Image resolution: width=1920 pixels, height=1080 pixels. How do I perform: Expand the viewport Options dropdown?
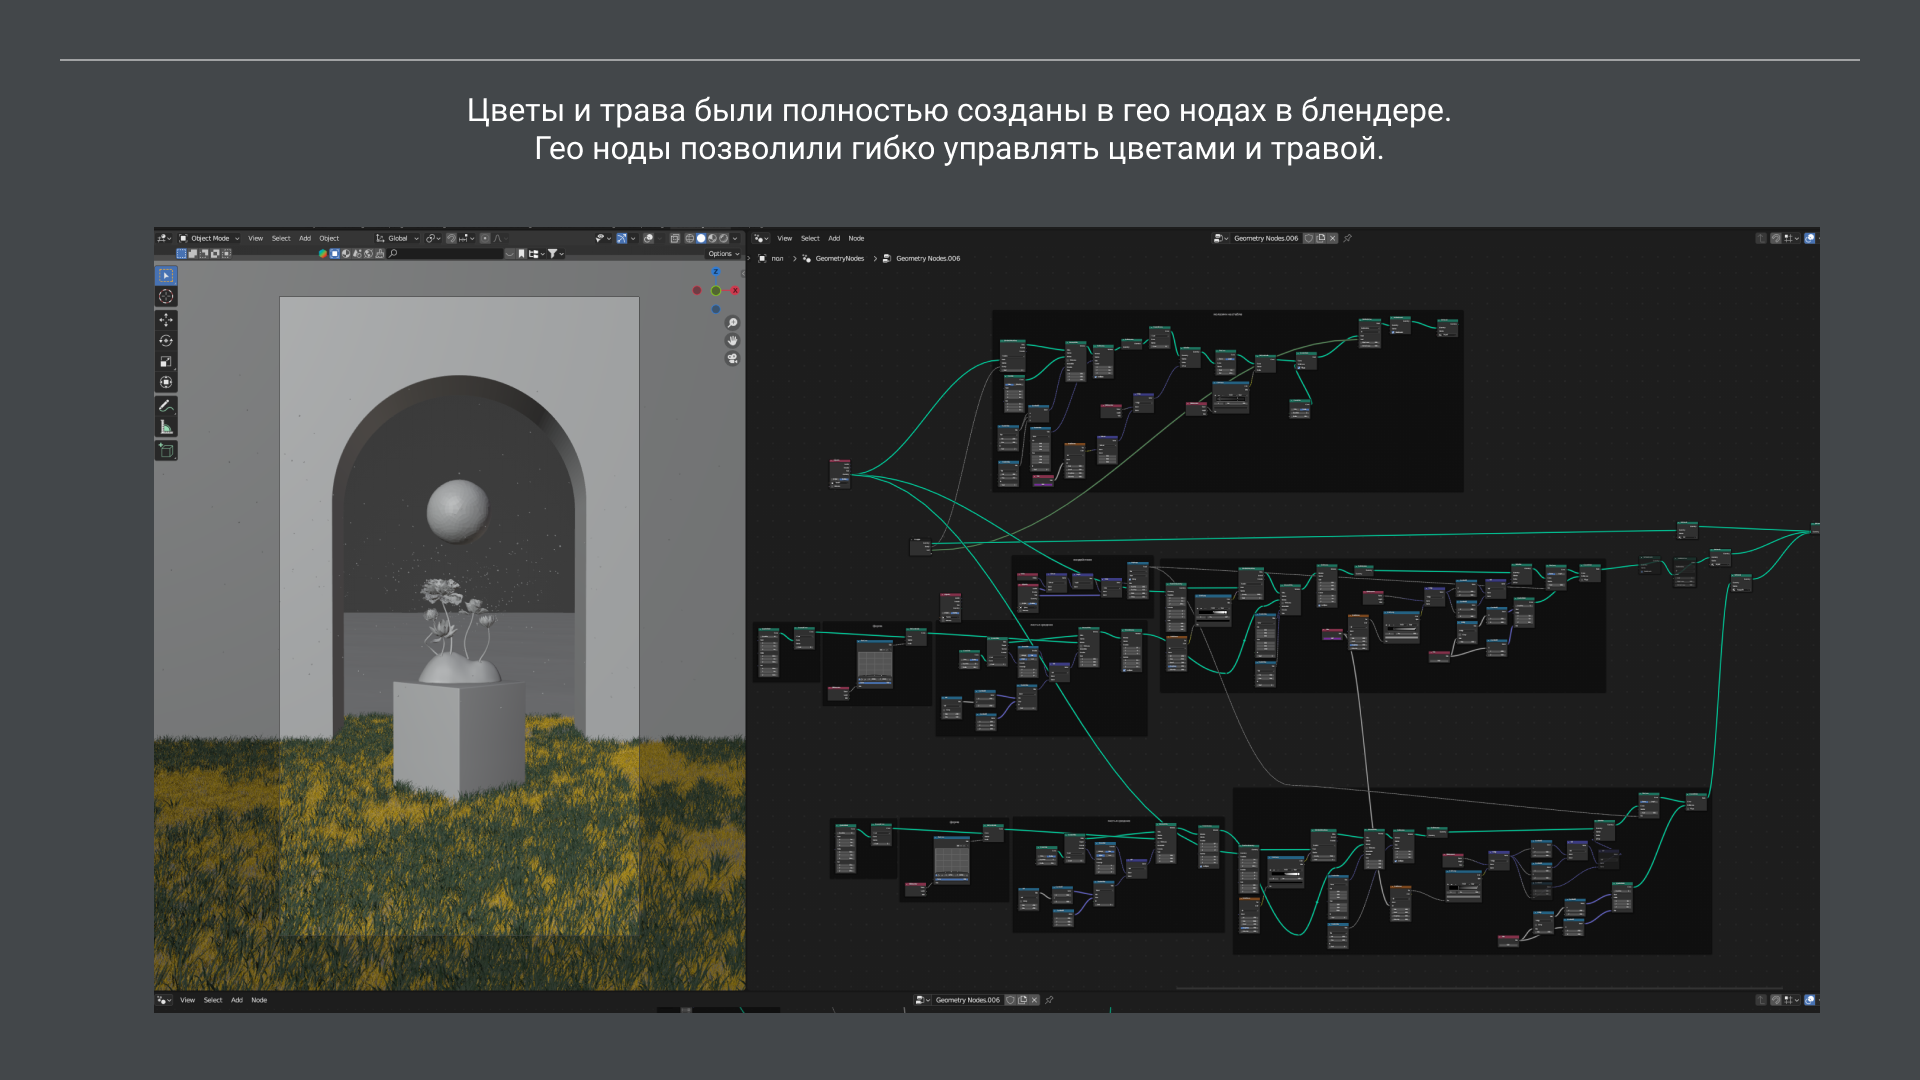click(x=723, y=254)
